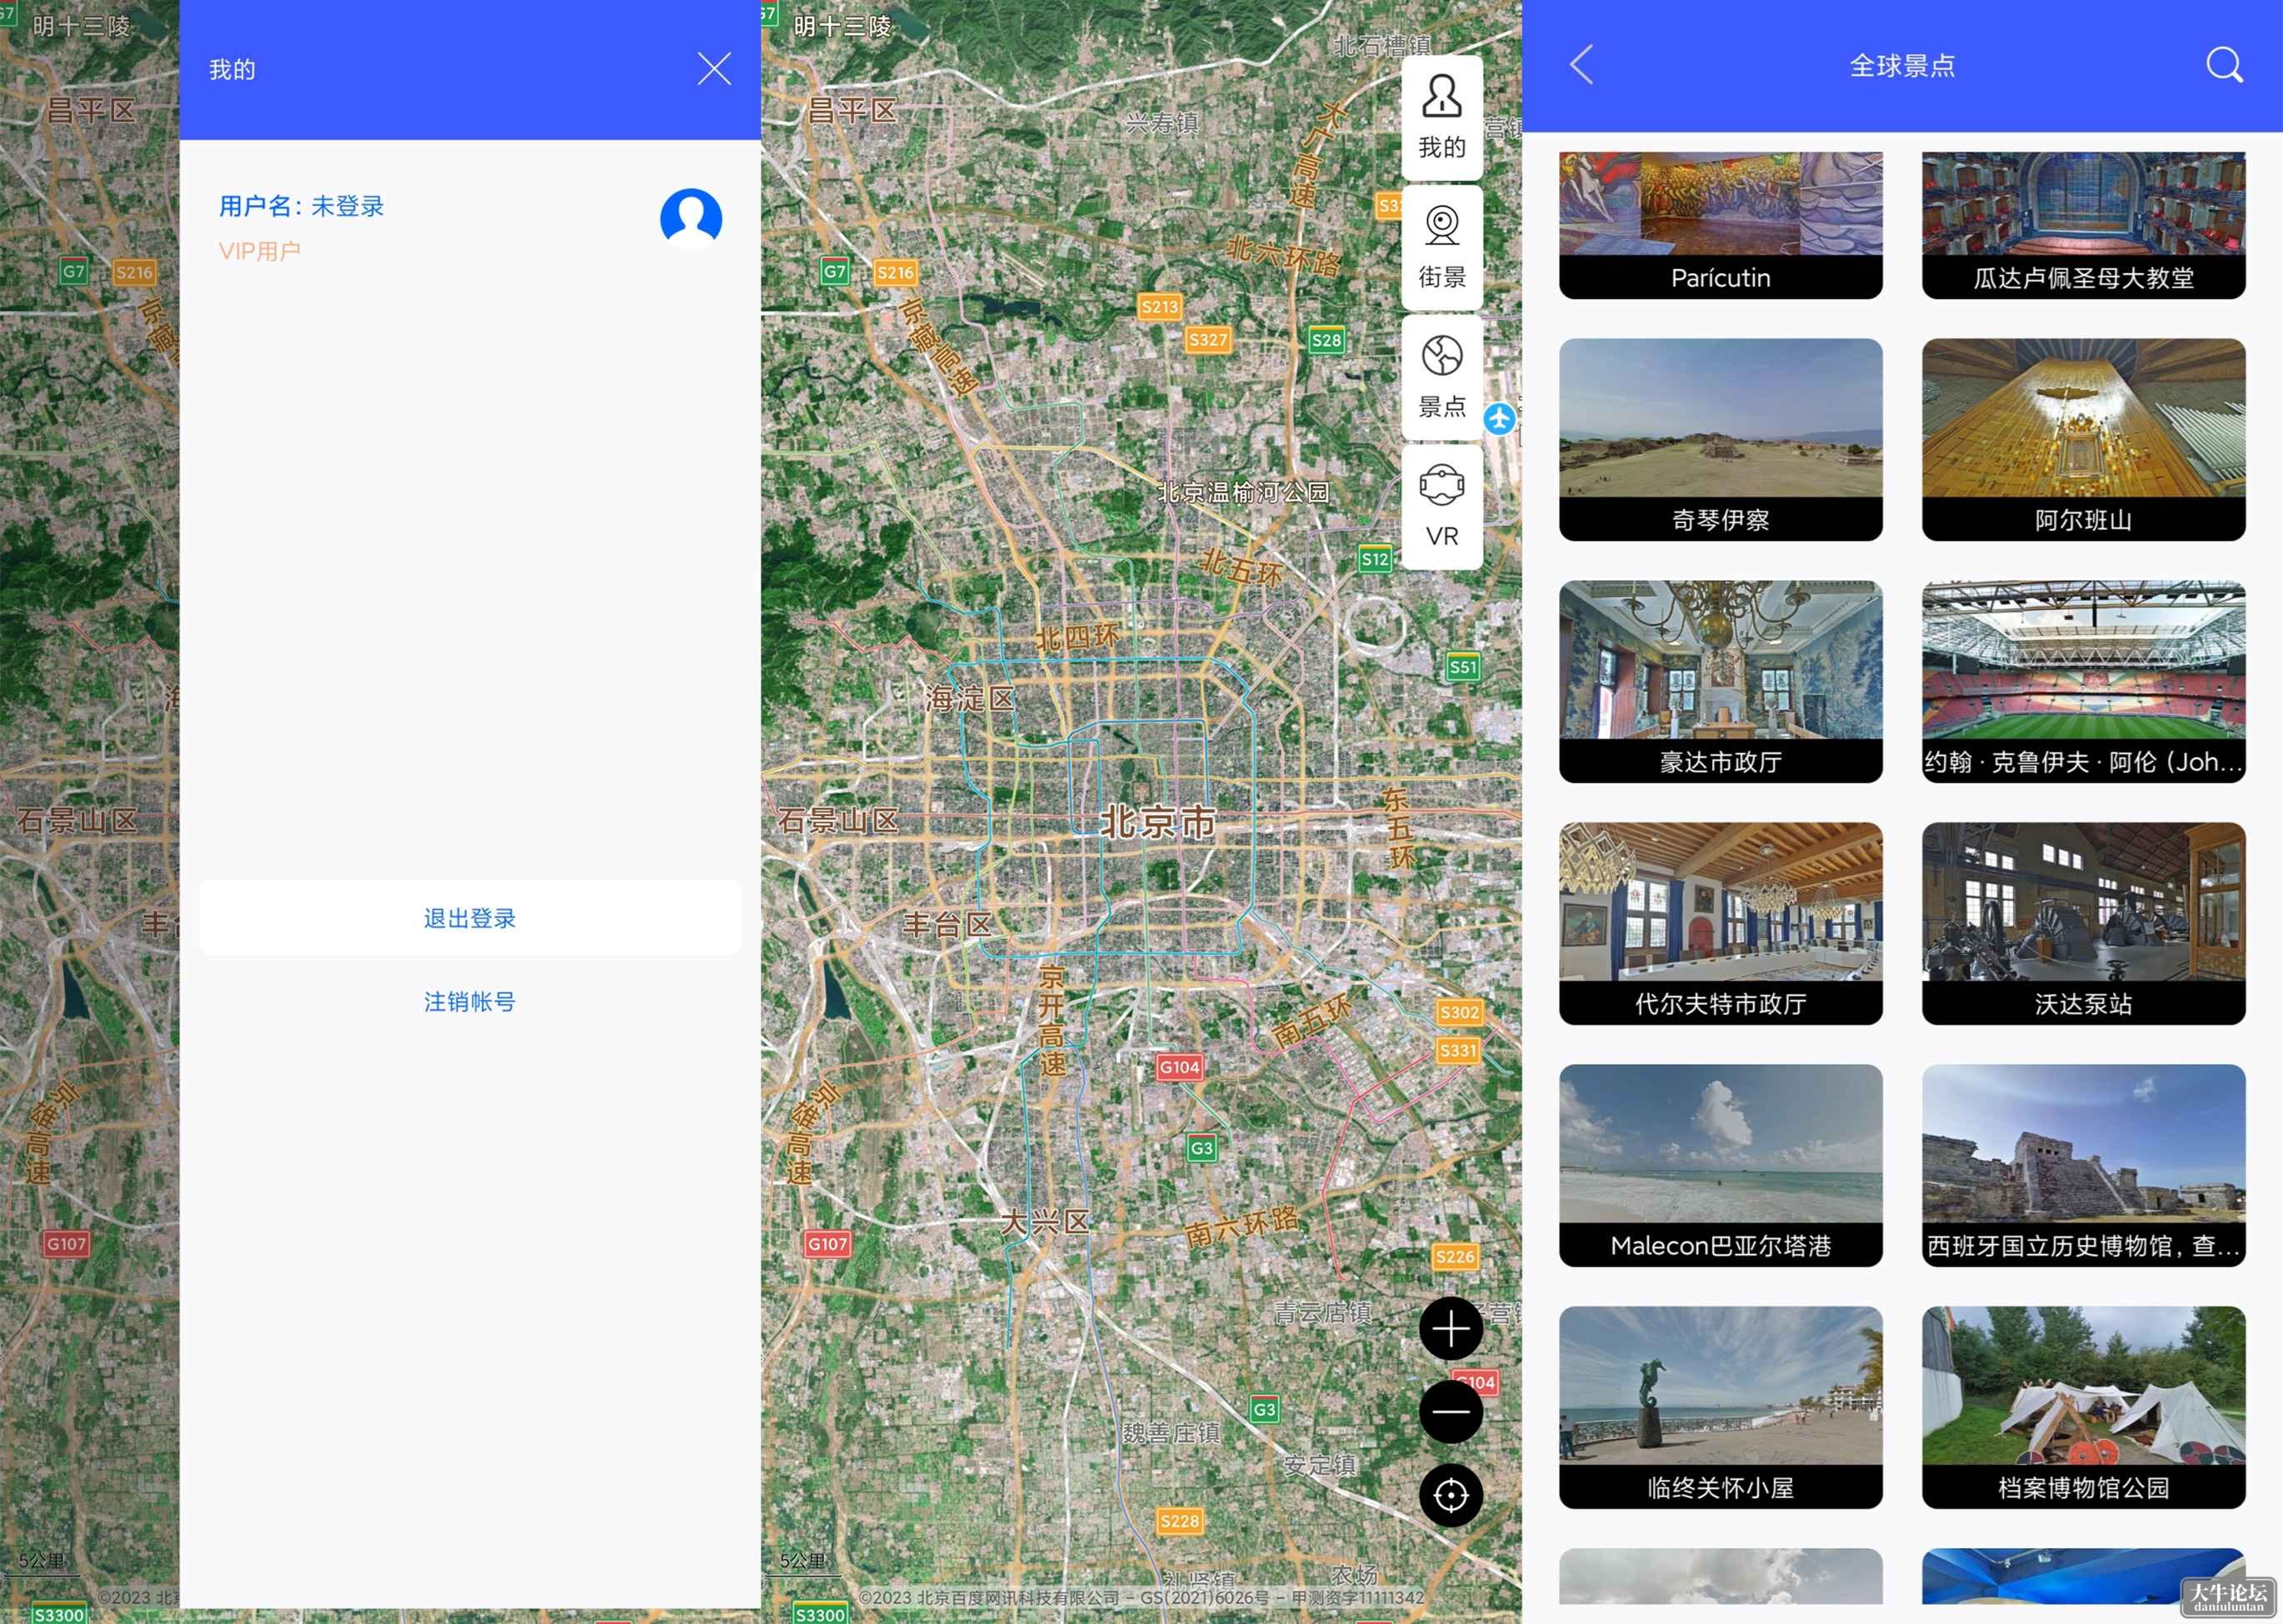Open the VR headset button
The image size is (2283, 1624).
tap(1442, 507)
